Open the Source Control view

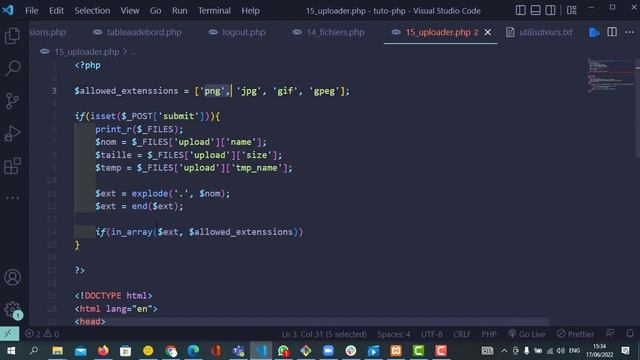[12, 101]
